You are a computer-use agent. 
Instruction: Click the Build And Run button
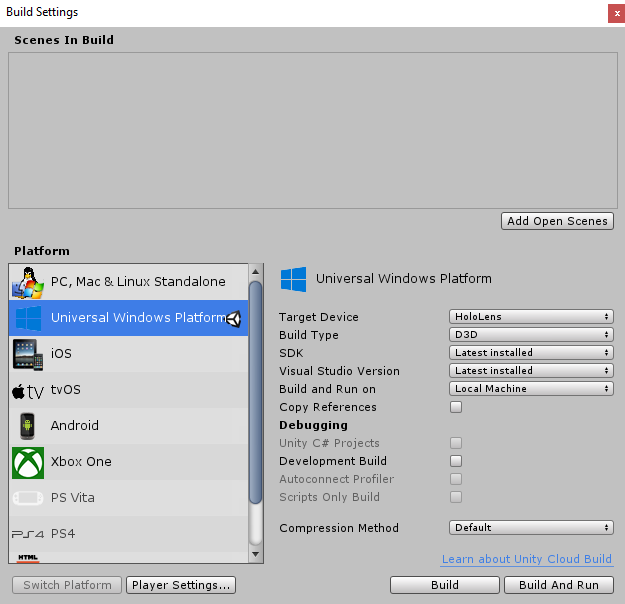[559, 585]
